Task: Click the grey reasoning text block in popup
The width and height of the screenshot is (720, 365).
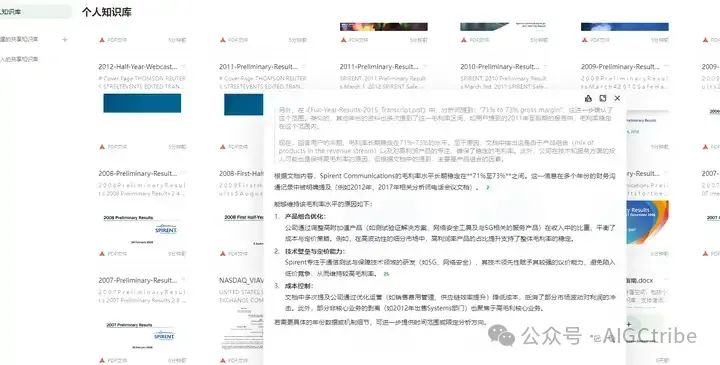Action: click(445, 135)
